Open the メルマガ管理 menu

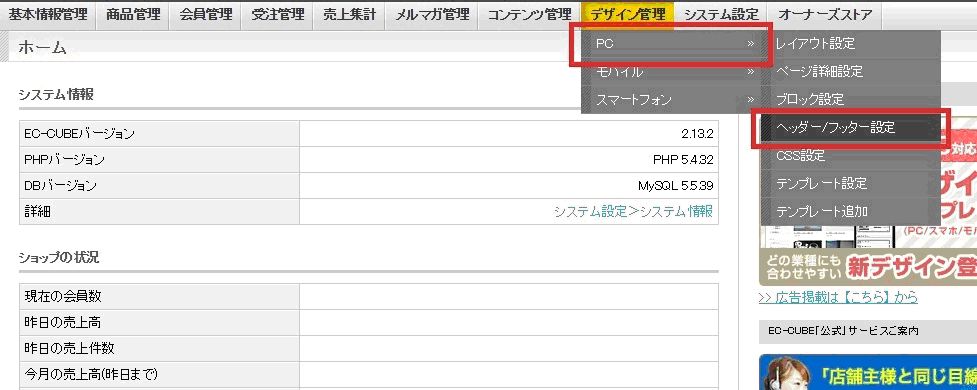click(431, 15)
